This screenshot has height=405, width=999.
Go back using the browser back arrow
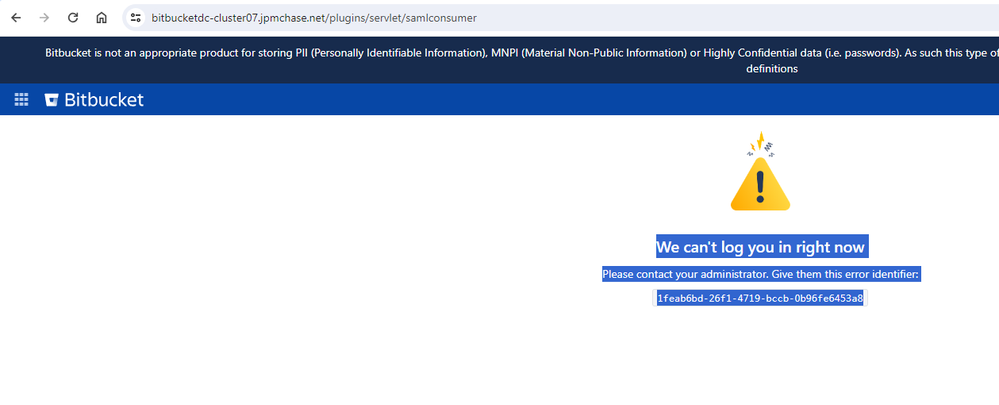(x=16, y=18)
